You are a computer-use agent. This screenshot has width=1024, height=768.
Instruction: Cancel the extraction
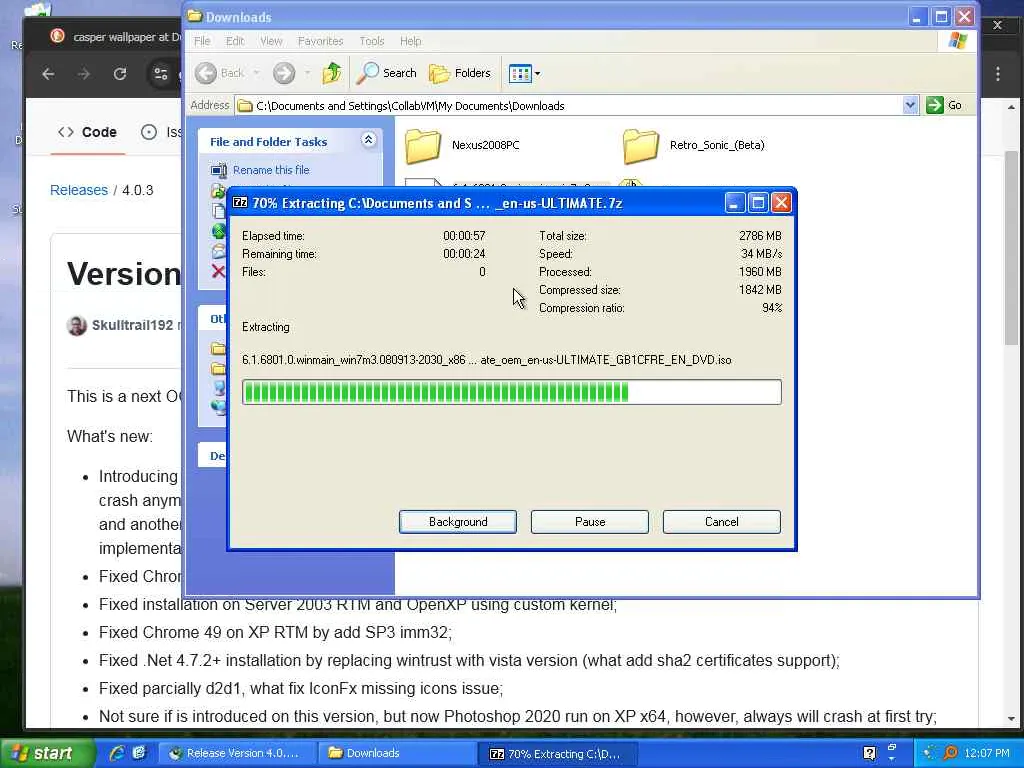[722, 522]
